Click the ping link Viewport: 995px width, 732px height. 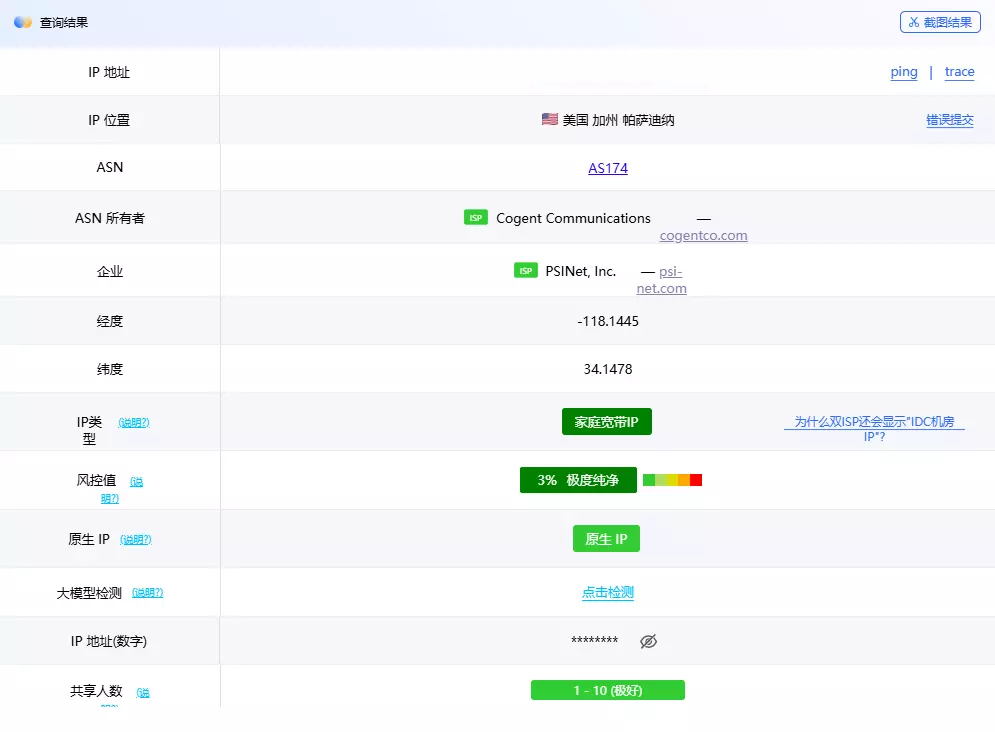coord(903,72)
